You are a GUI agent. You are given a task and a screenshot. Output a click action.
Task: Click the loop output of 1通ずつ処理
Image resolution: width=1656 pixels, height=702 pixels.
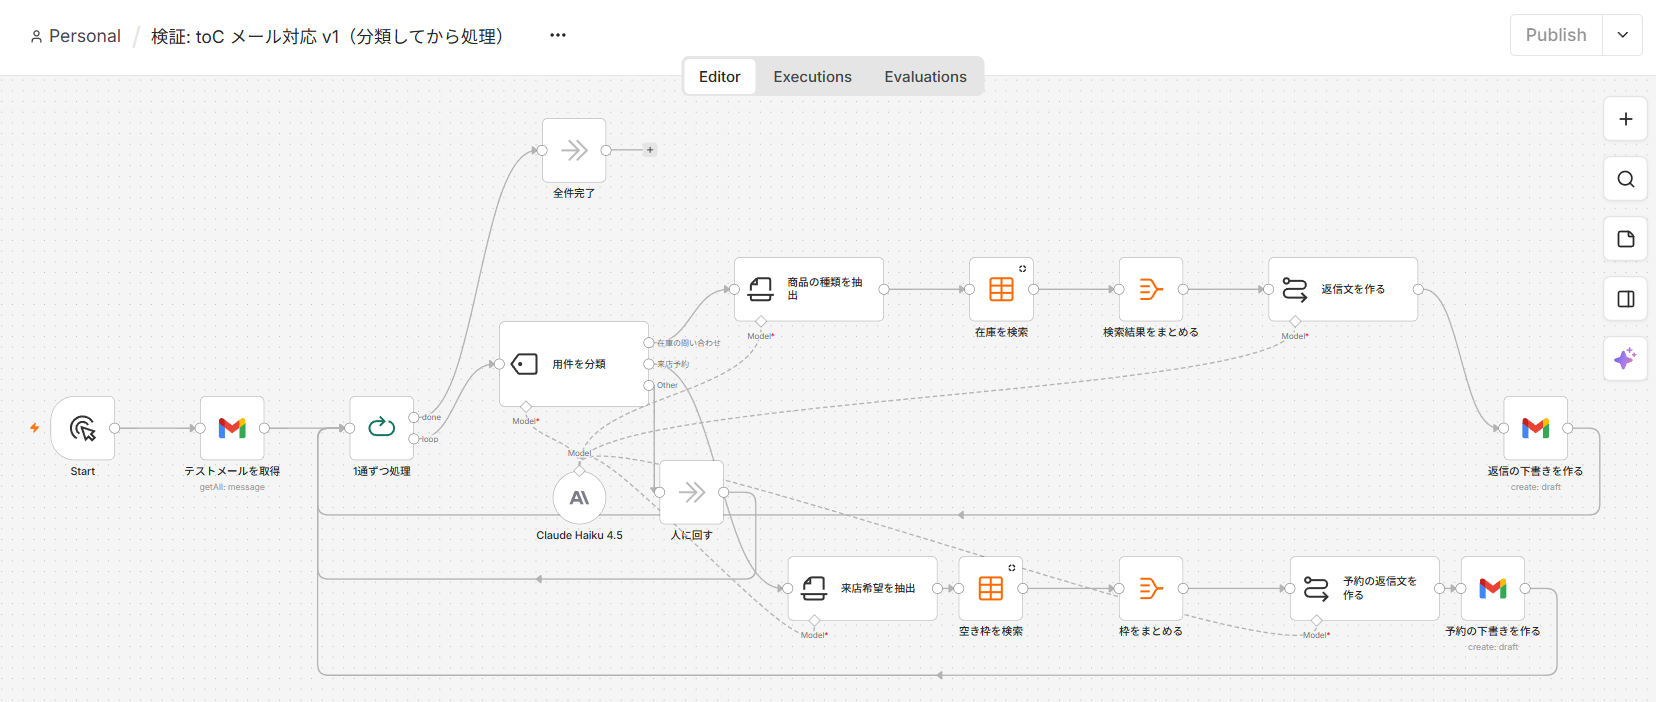414,439
